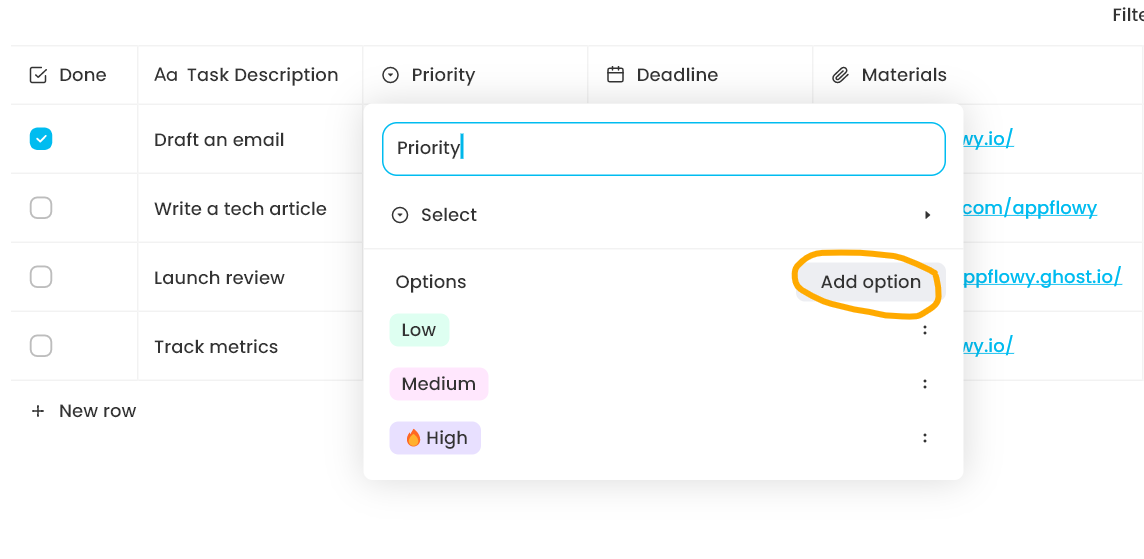Click the three-dot icon beside Low option
The width and height of the screenshot is (1144, 559).
(x=925, y=330)
